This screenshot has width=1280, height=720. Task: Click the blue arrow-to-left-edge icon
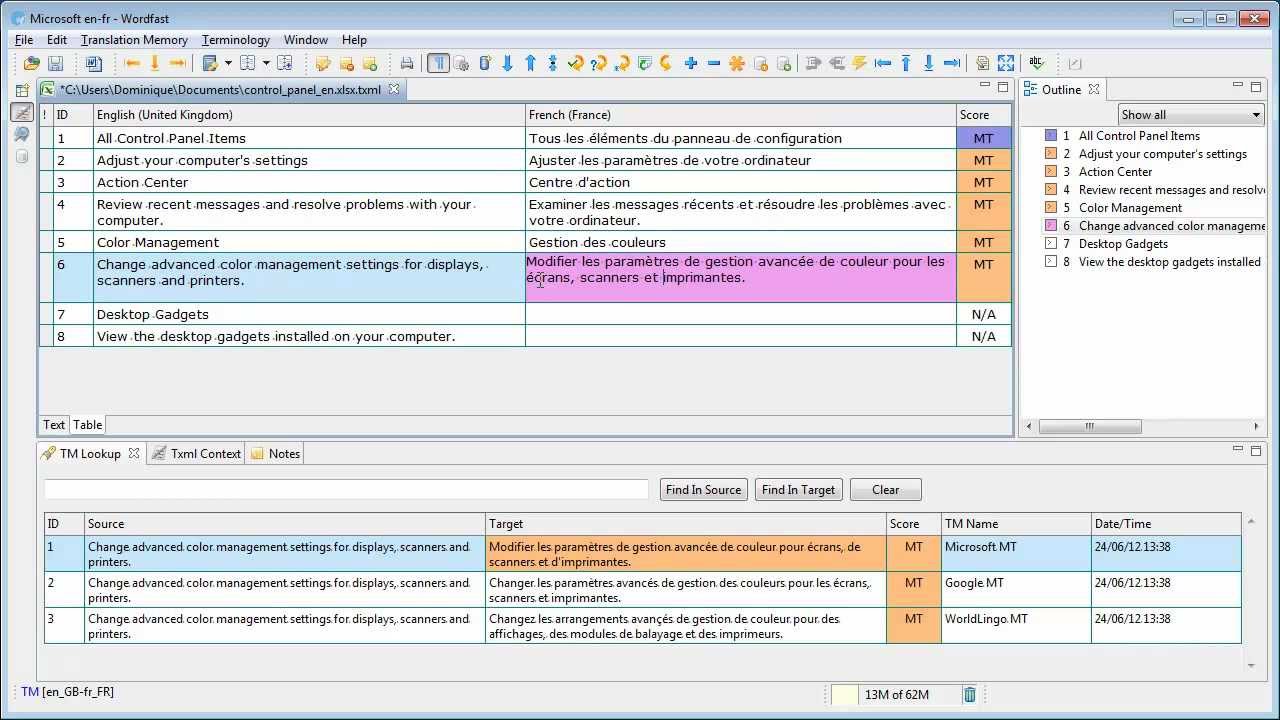click(x=882, y=63)
